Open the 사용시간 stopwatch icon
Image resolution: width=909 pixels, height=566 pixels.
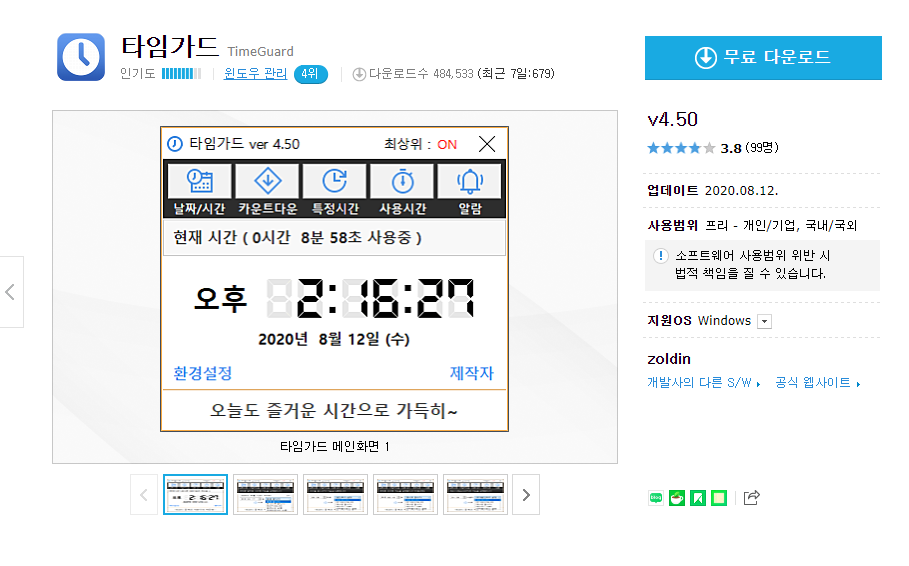point(402,182)
